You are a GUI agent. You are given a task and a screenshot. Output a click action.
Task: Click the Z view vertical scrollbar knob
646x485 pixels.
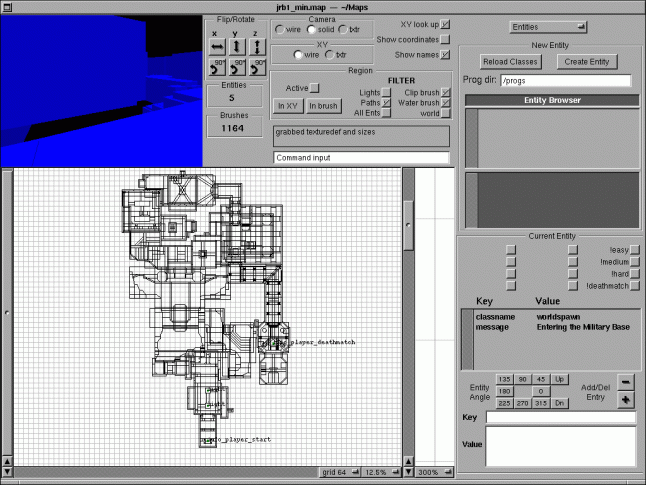[x=408, y=225]
